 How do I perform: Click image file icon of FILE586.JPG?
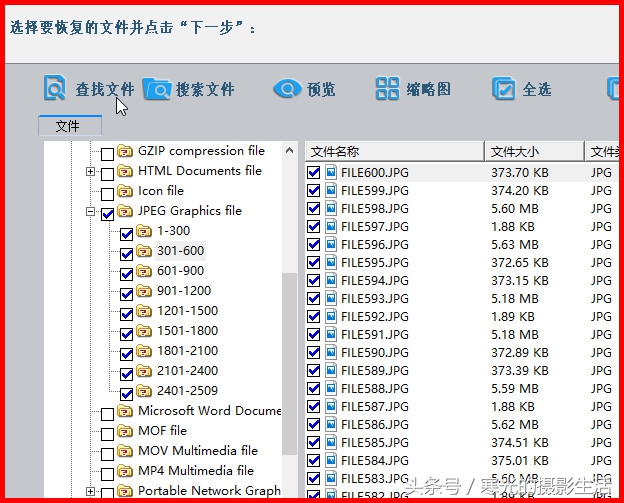click(x=331, y=425)
